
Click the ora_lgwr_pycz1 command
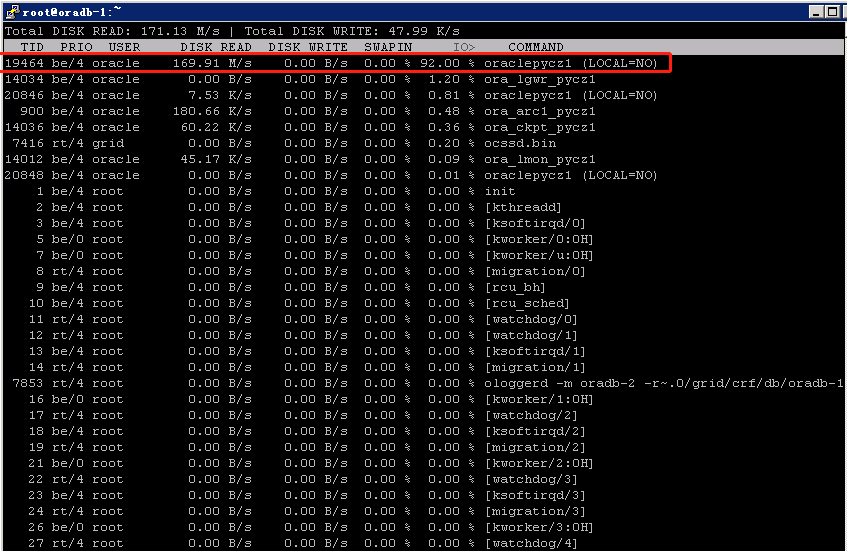pyautogui.click(x=540, y=79)
